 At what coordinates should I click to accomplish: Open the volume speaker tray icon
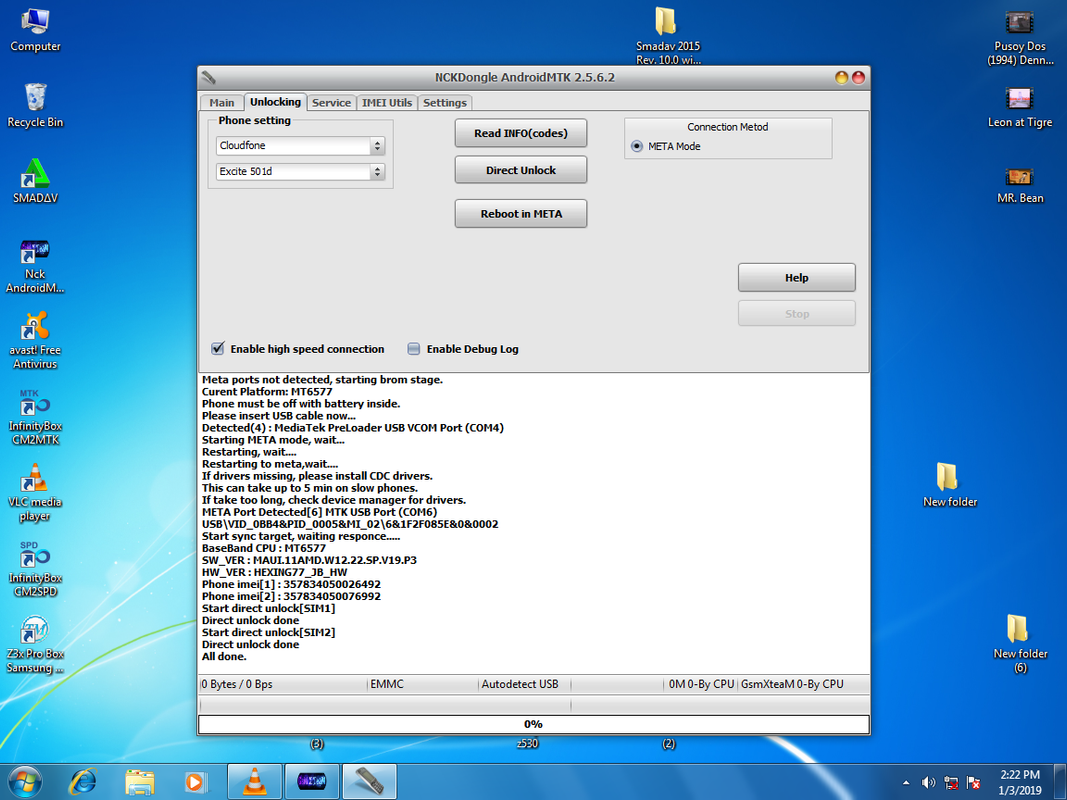[928, 782]
